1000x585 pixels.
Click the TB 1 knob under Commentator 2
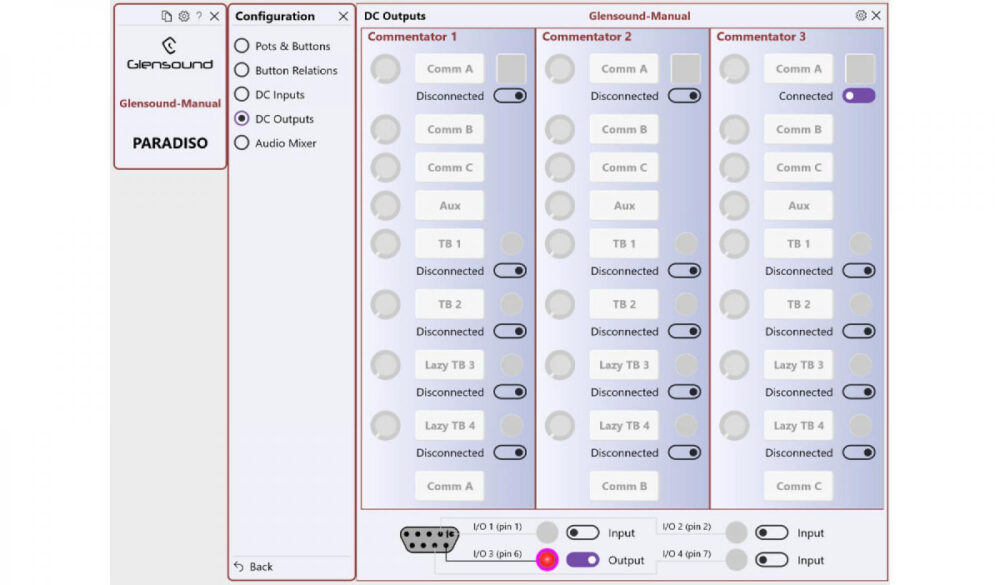(x=560, y=242)
